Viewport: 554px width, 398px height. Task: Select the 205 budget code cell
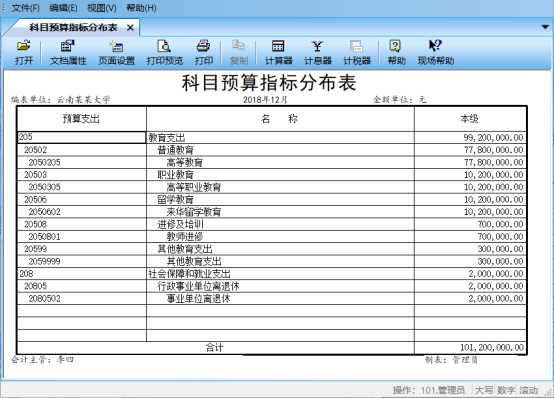pyautogui.click(x=81, y=137)
